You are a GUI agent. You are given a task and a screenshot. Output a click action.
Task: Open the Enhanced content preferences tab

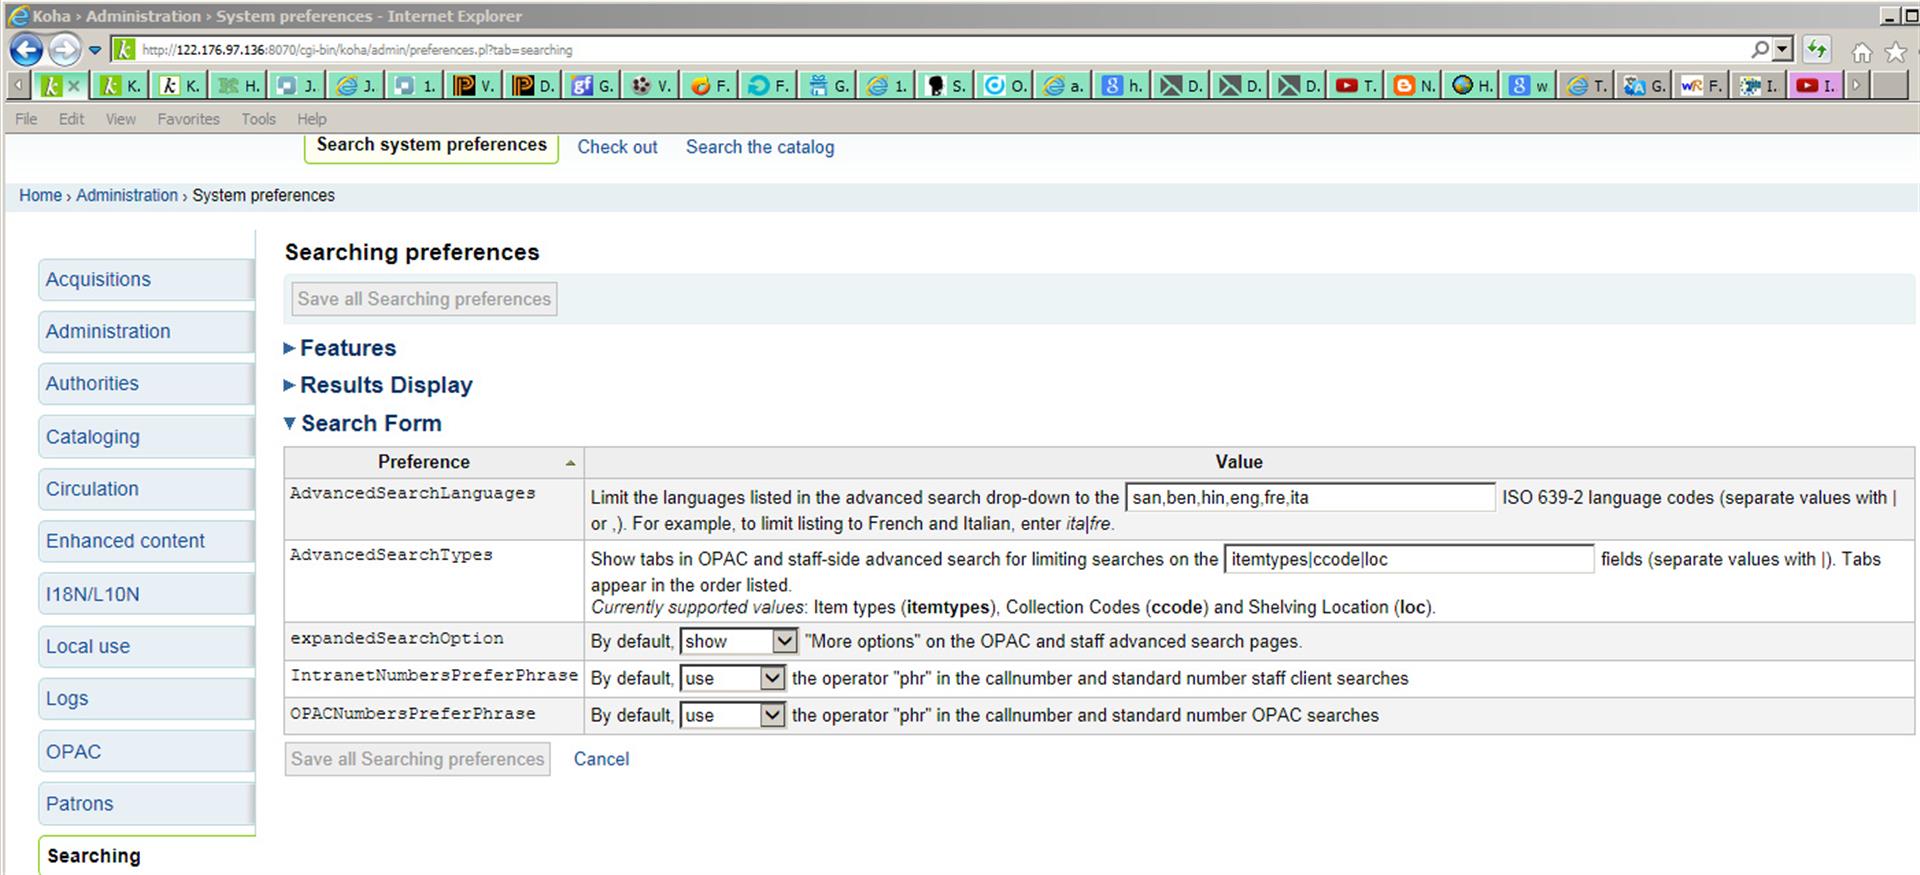(x=146, y=541)
